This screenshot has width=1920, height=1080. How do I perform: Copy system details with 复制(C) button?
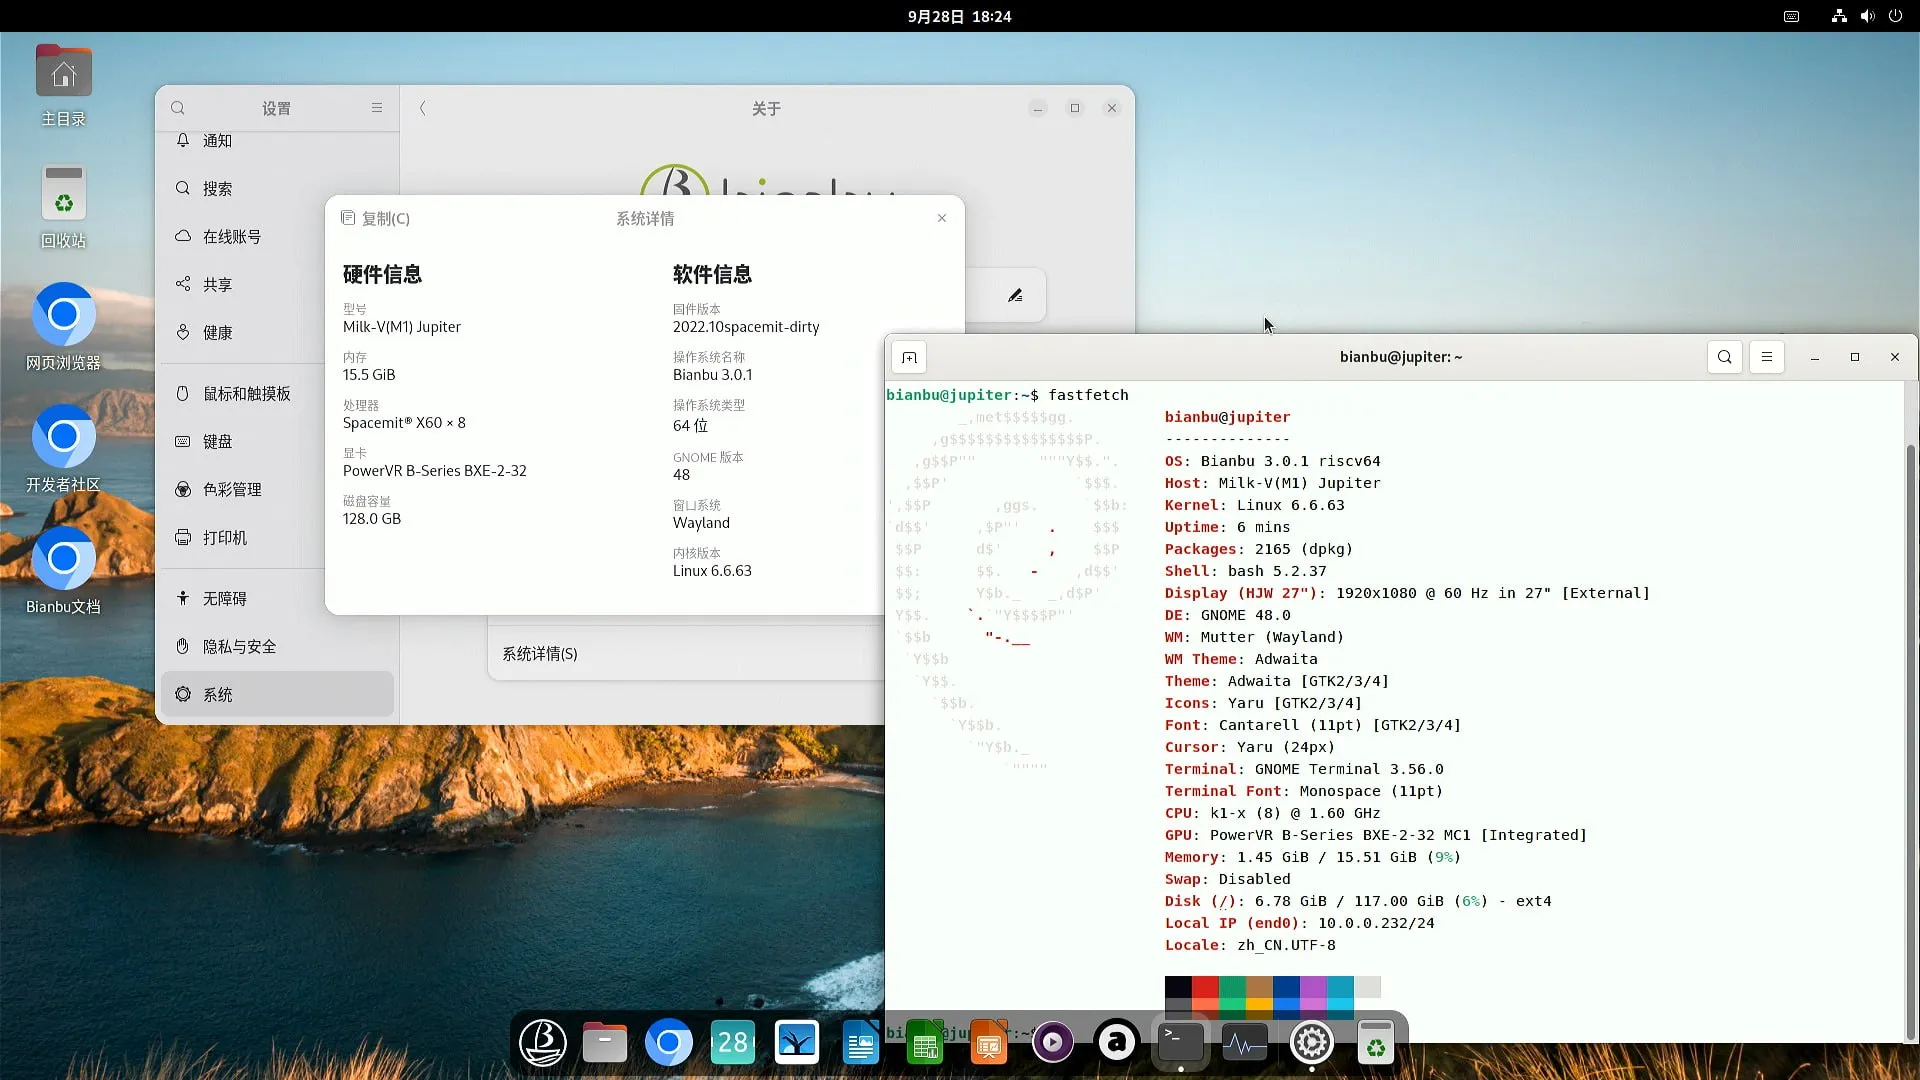point(376,218)
